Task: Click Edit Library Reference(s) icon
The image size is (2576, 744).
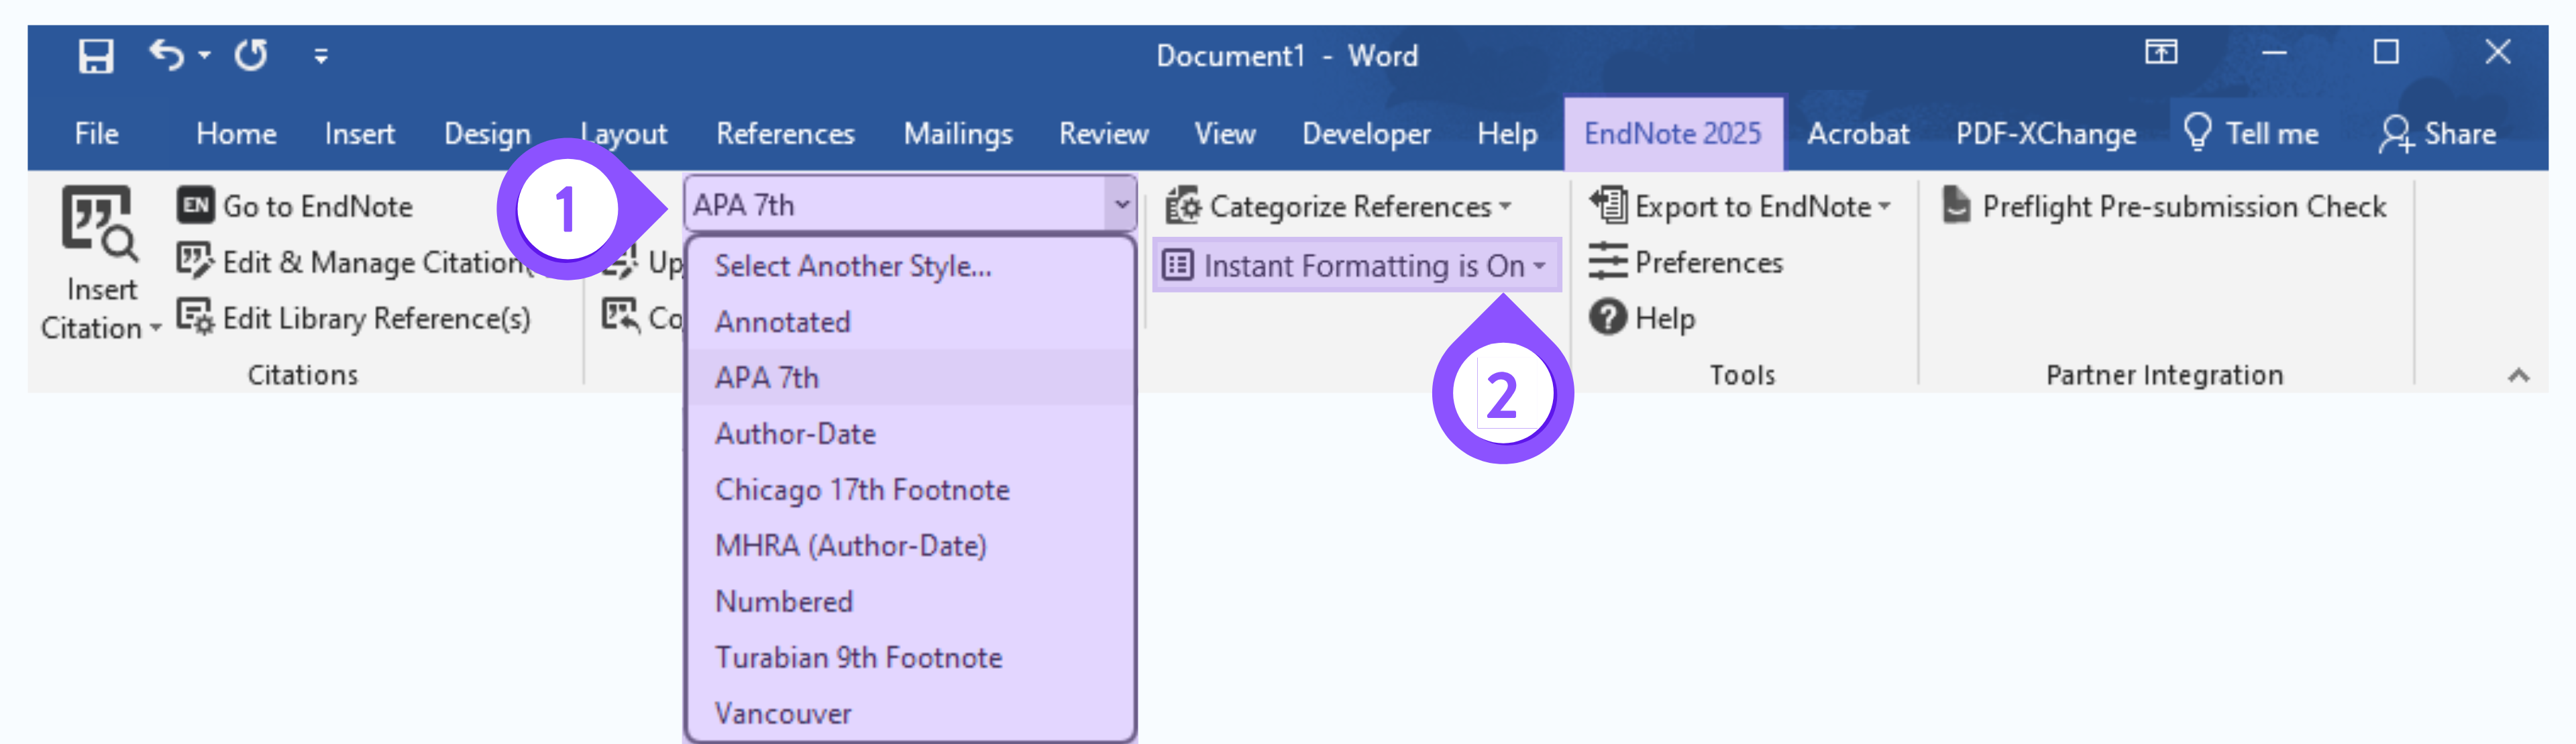Action: click(195, 318)
